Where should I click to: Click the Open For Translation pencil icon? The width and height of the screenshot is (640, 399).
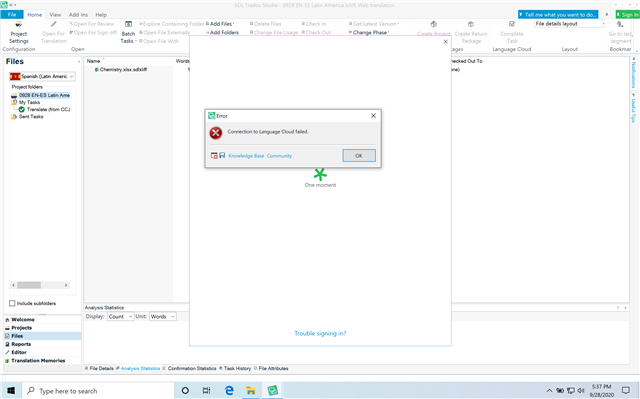pyautogui.click(x=53, y=24)
